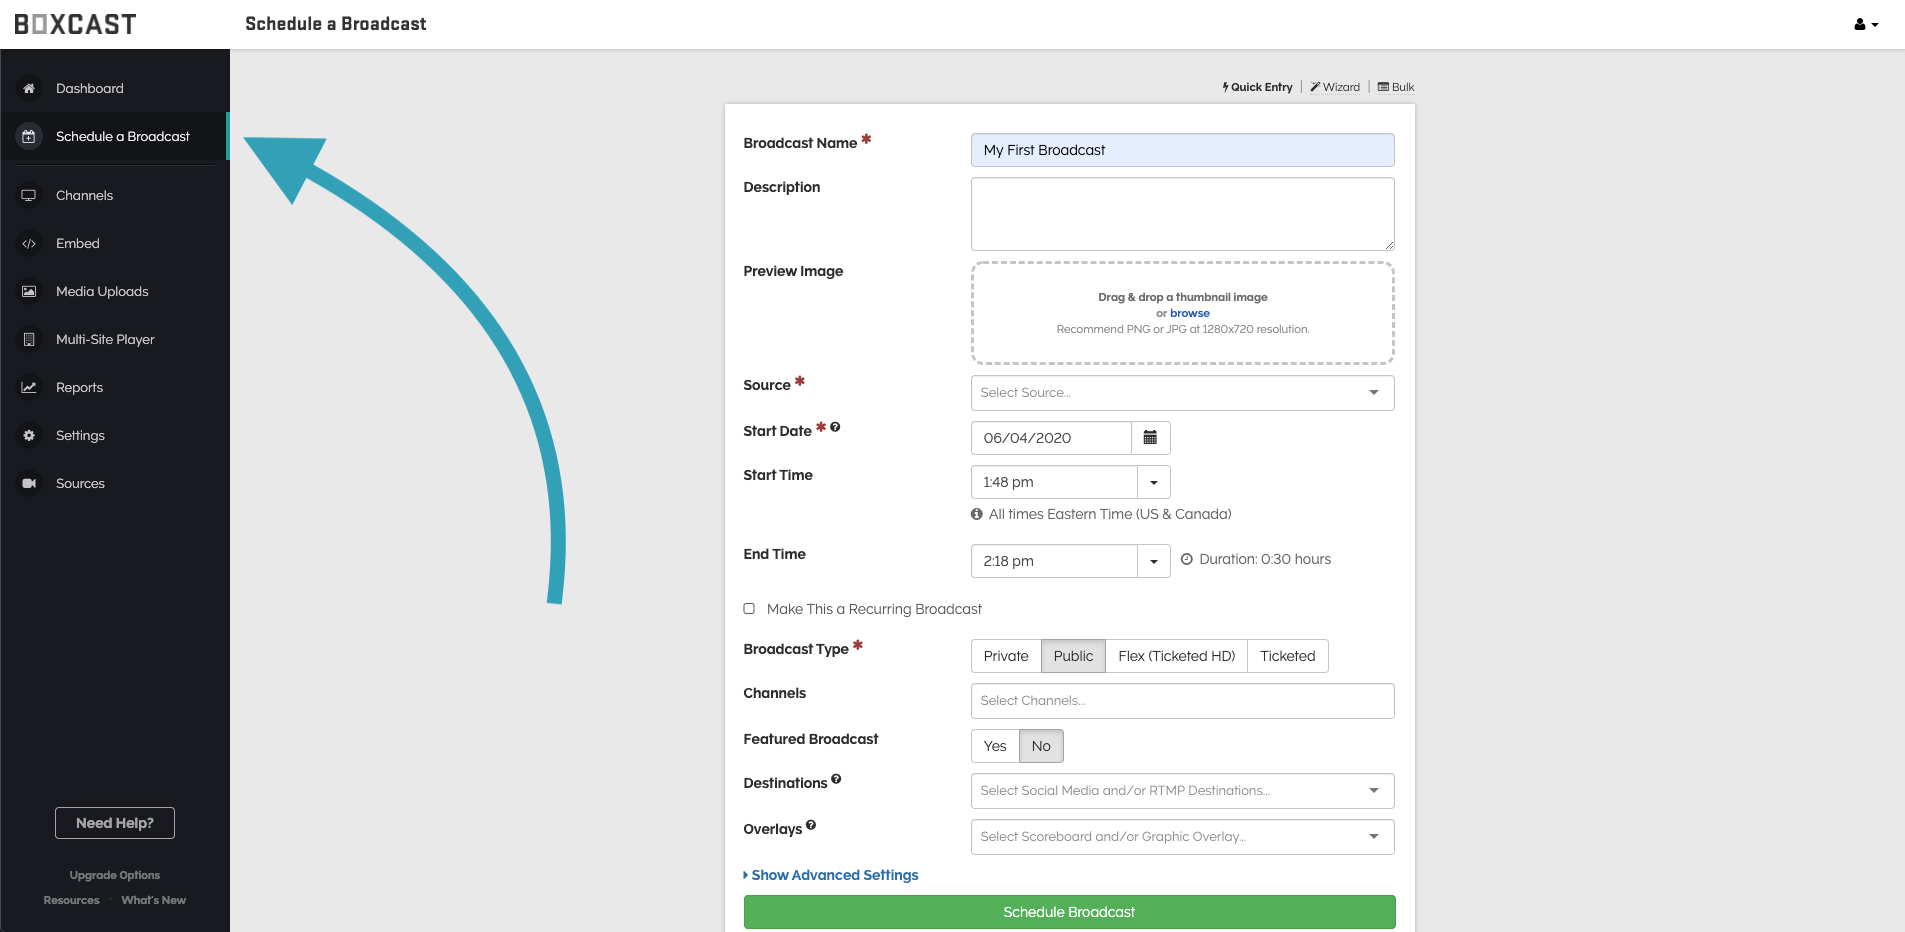Click the Settings gear icon

pos(29,436)
